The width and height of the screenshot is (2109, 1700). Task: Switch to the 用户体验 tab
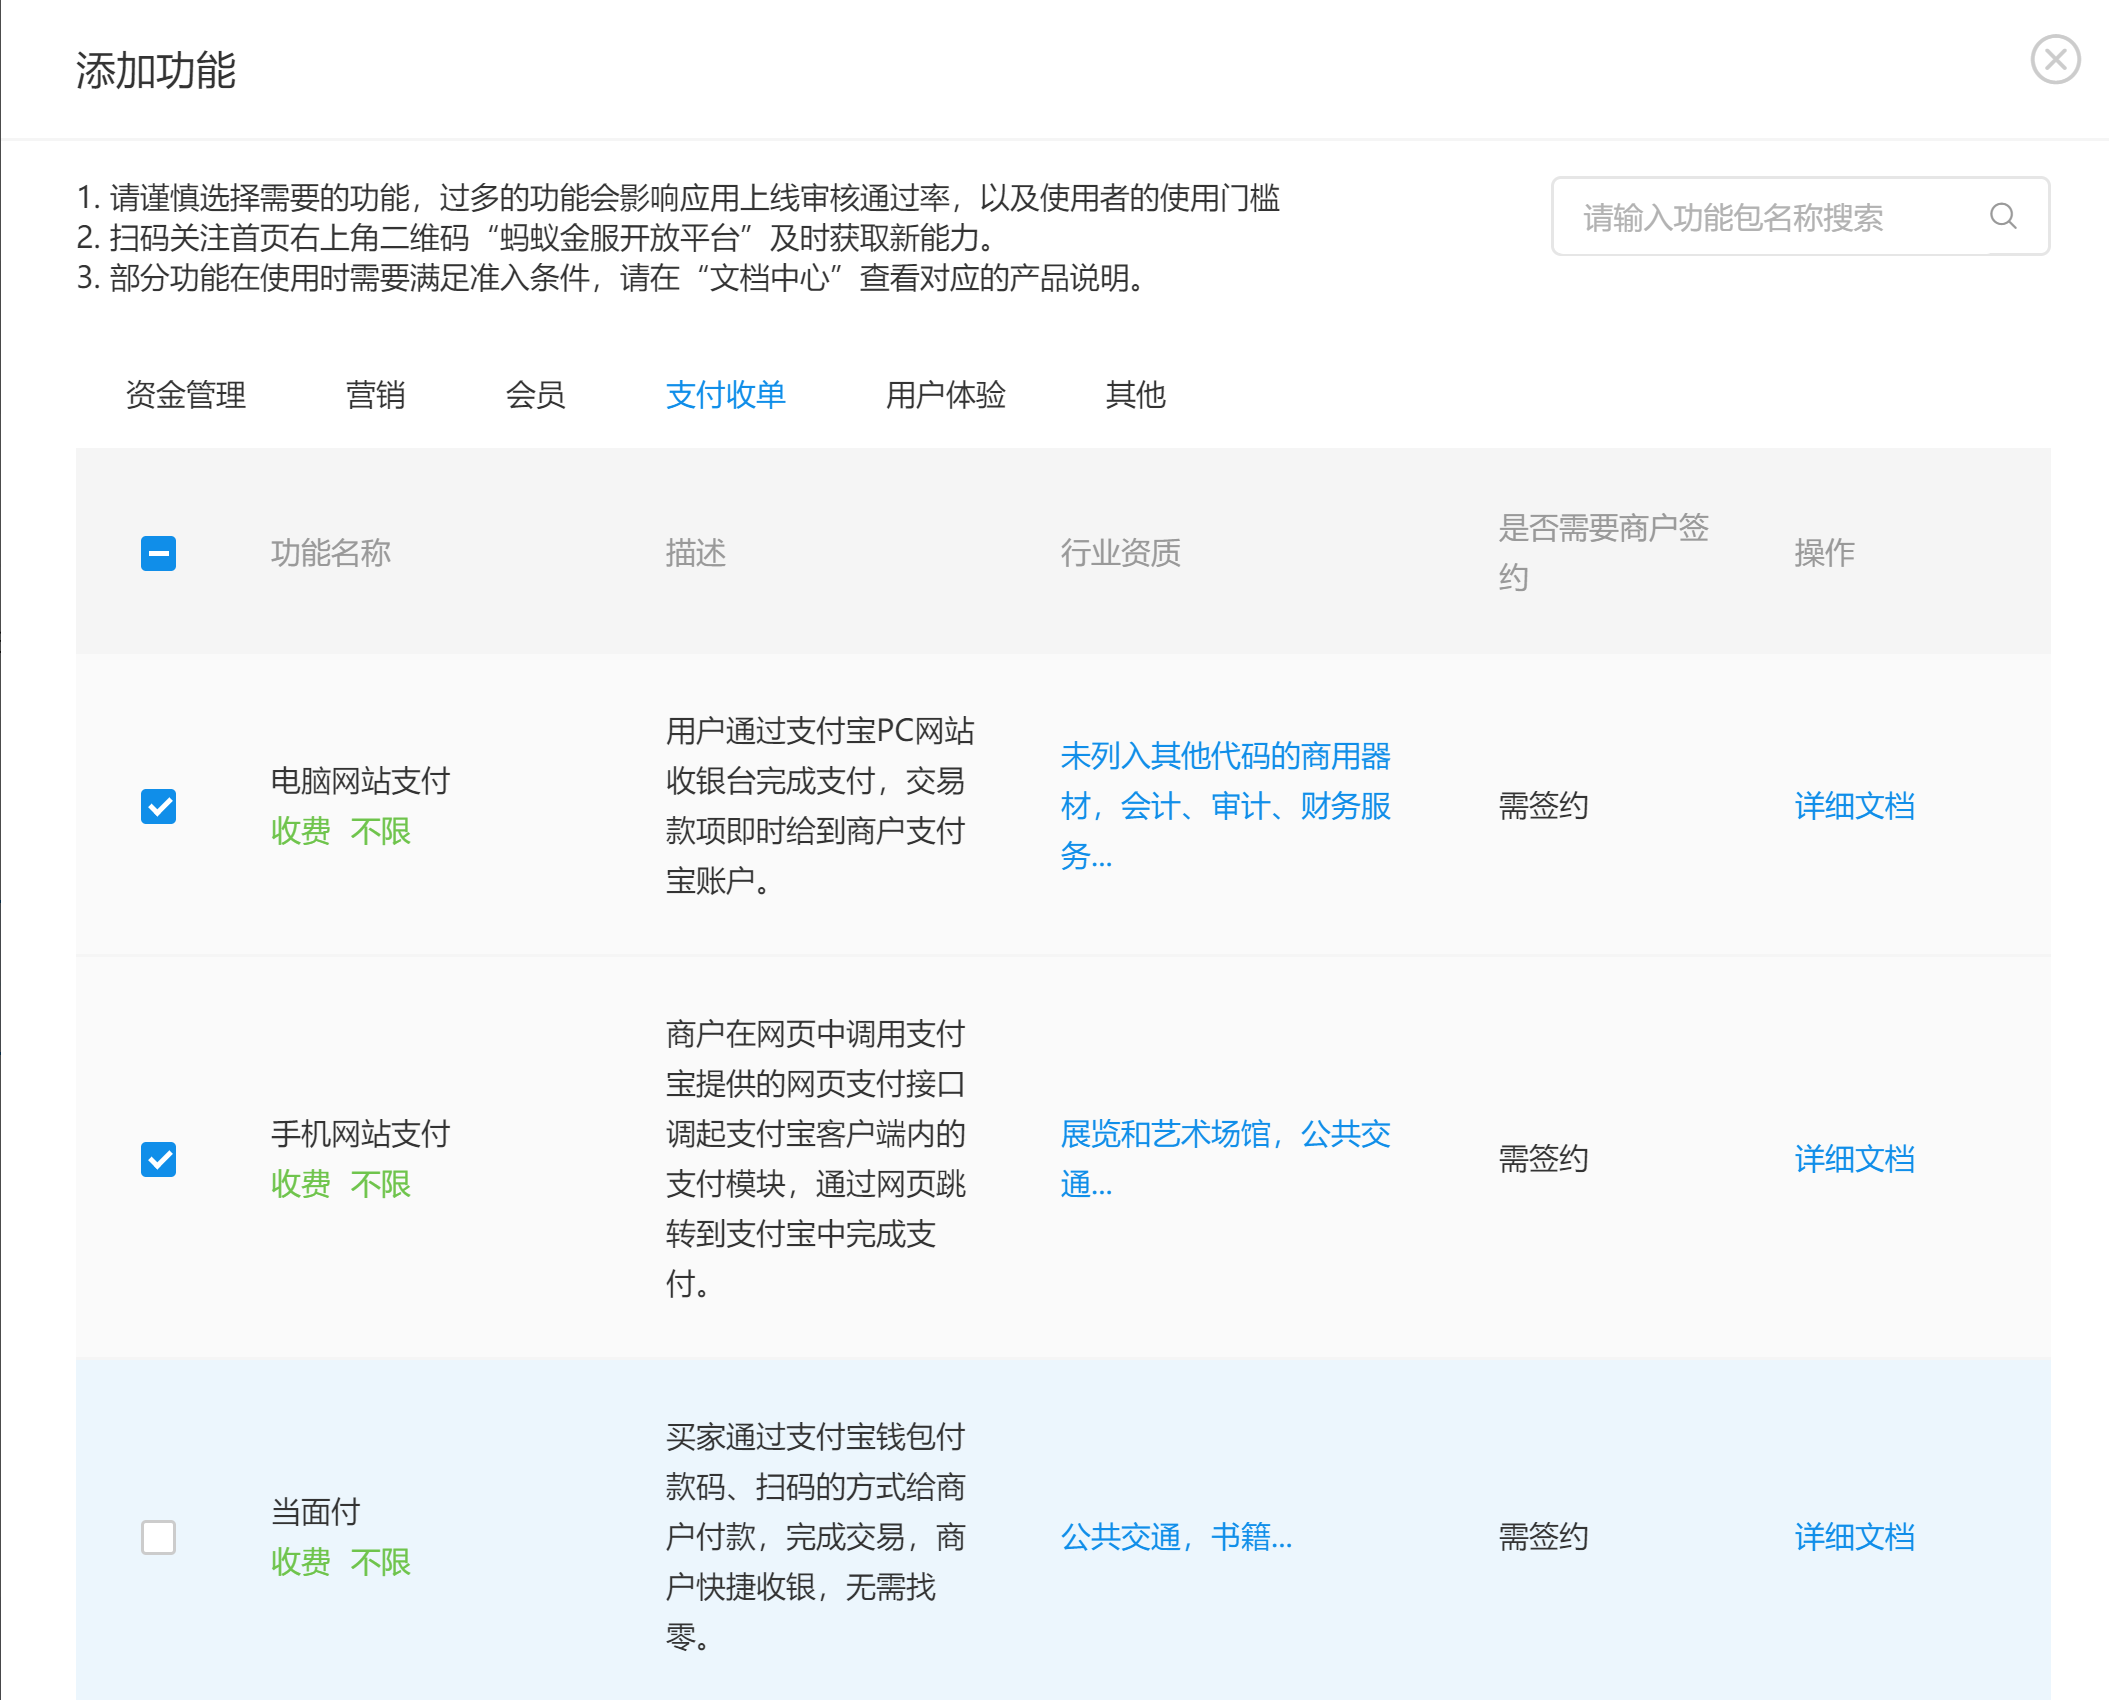[x=946, y=395]
